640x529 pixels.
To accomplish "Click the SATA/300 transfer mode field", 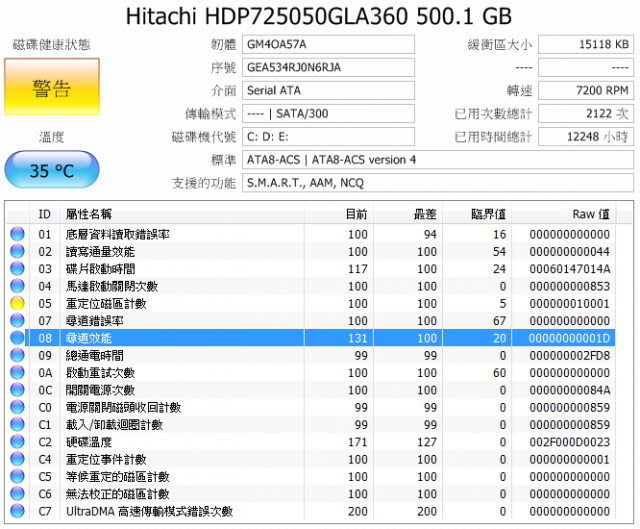I will pyautogui.click(x=328, y=113).
